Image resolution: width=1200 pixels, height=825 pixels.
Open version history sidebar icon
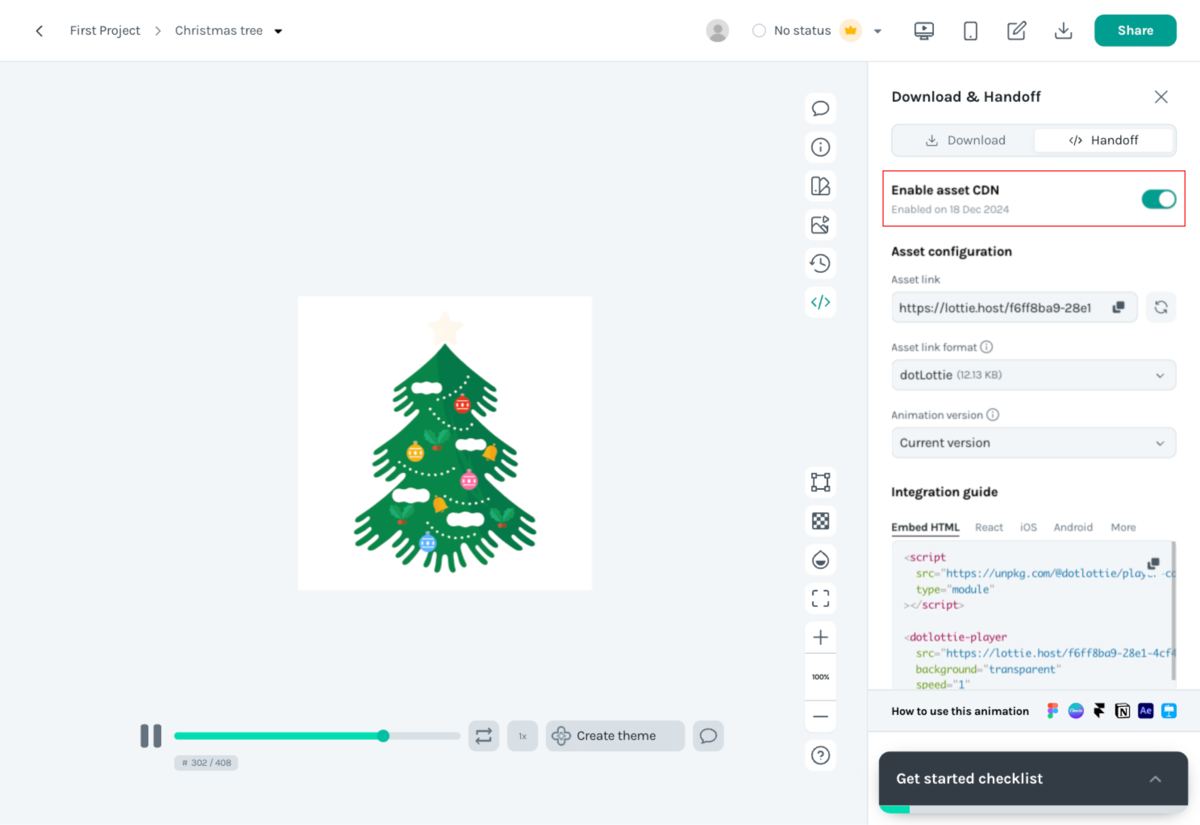(x=820, y=263)
